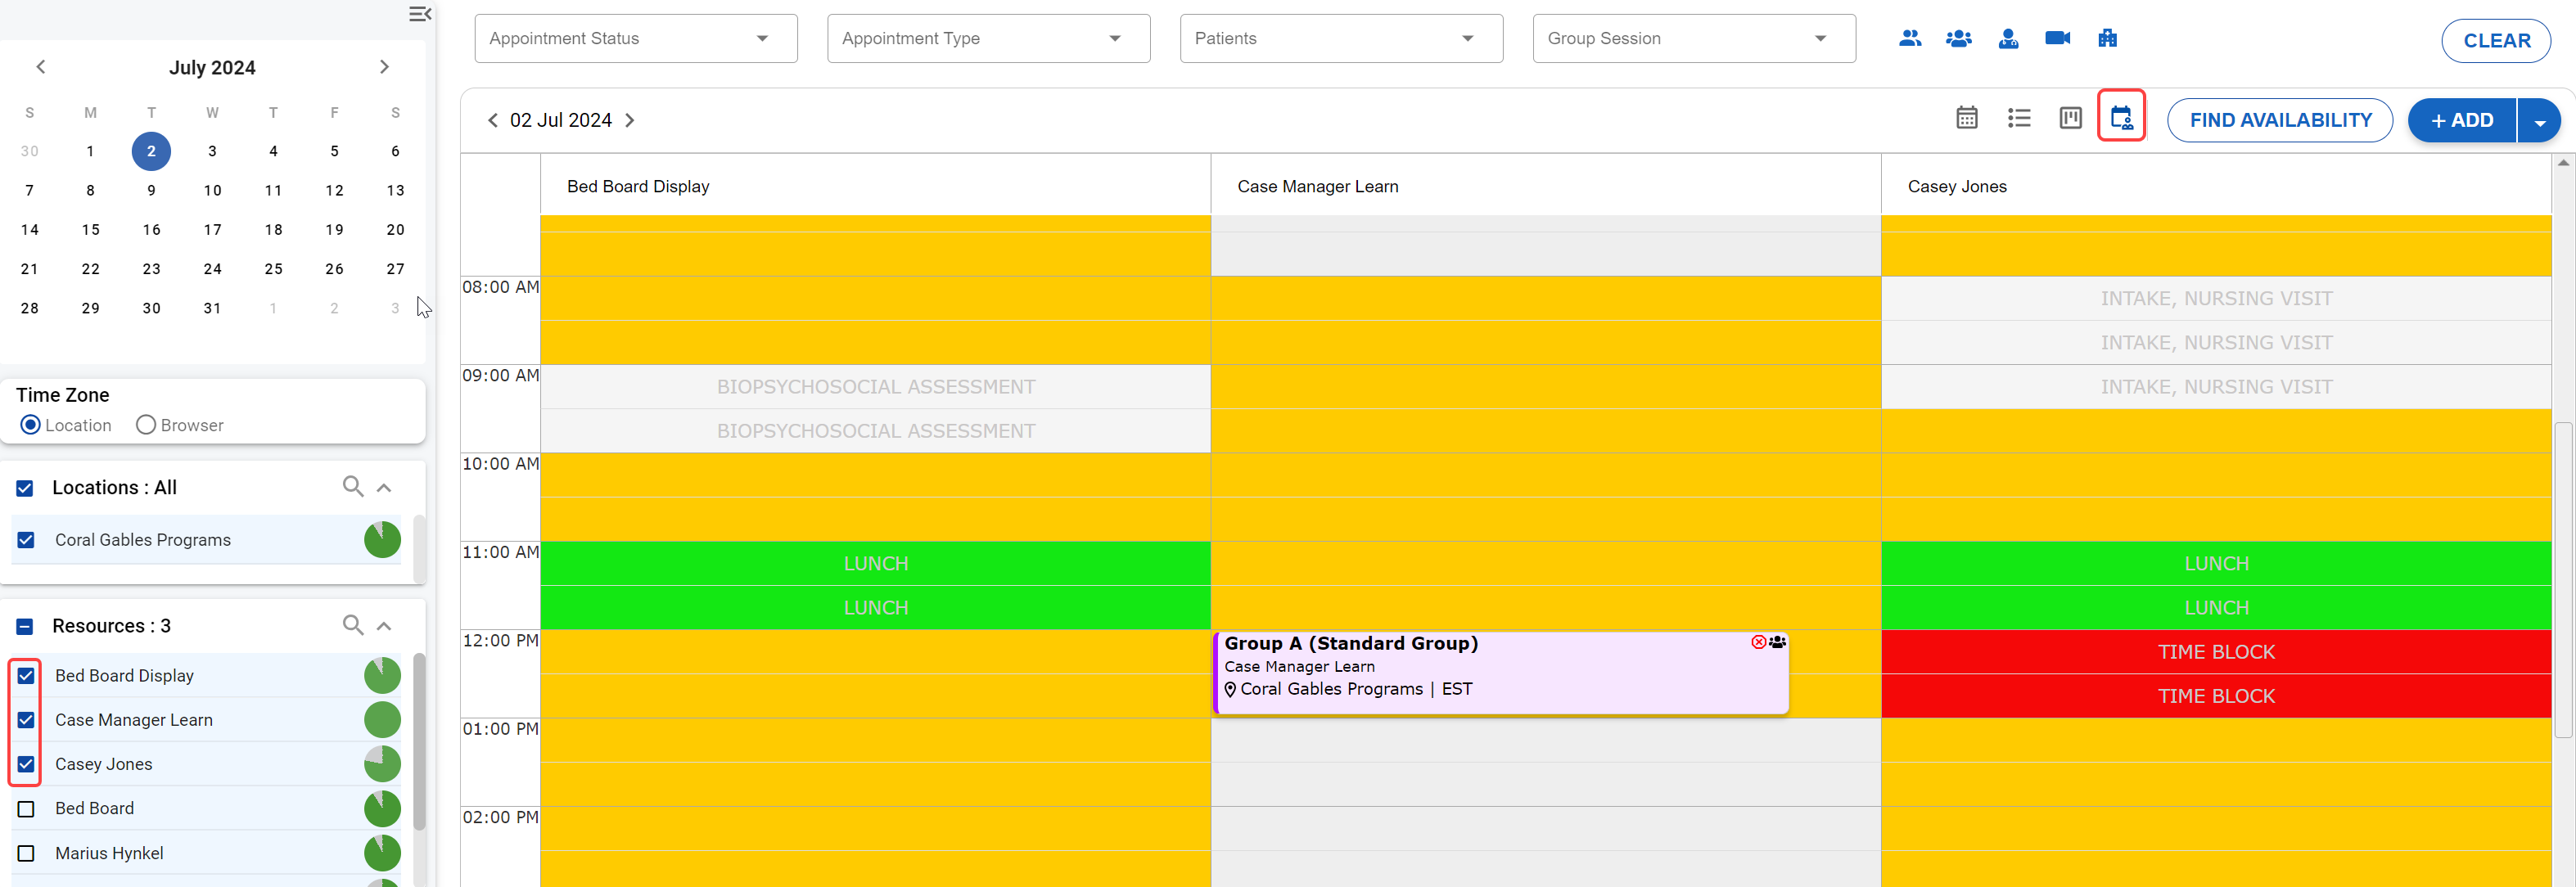Open the resource calendar view icon
The width and height of the screenshot is (2576, 887).
click(x=2121, y=119)
